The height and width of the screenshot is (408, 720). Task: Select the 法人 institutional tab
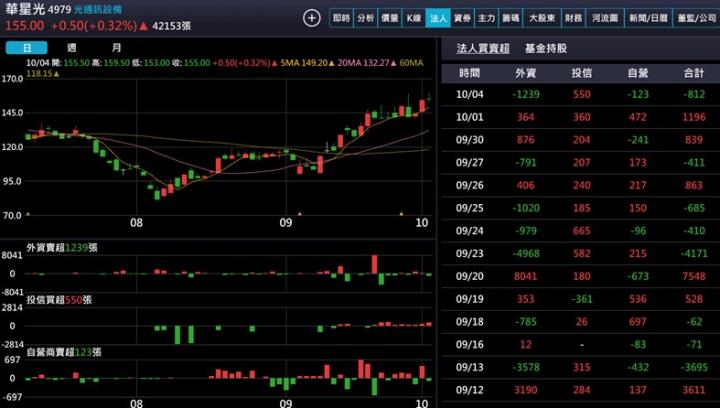pos(438,18)
